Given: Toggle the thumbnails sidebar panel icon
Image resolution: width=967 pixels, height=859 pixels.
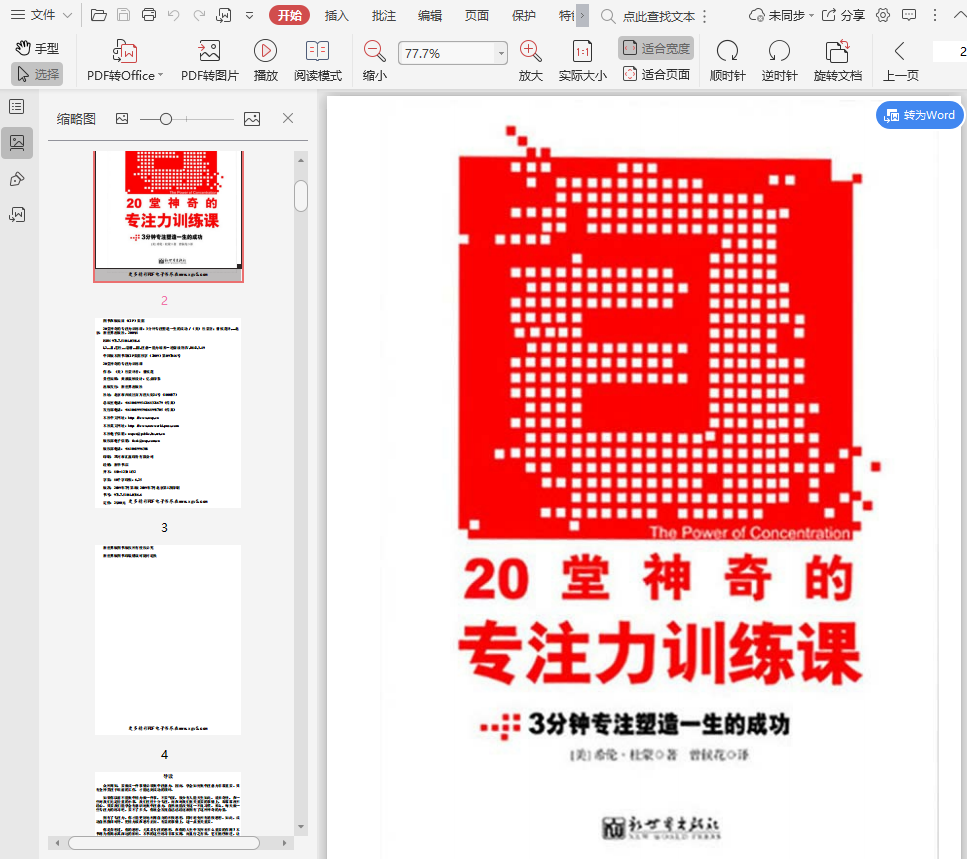Looking at the screenshot, I should coord(17,143).
